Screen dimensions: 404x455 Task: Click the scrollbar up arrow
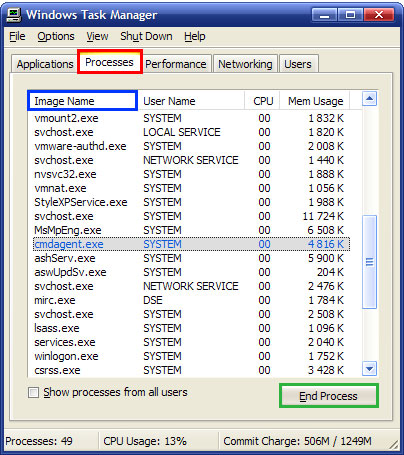pos(369,98)
